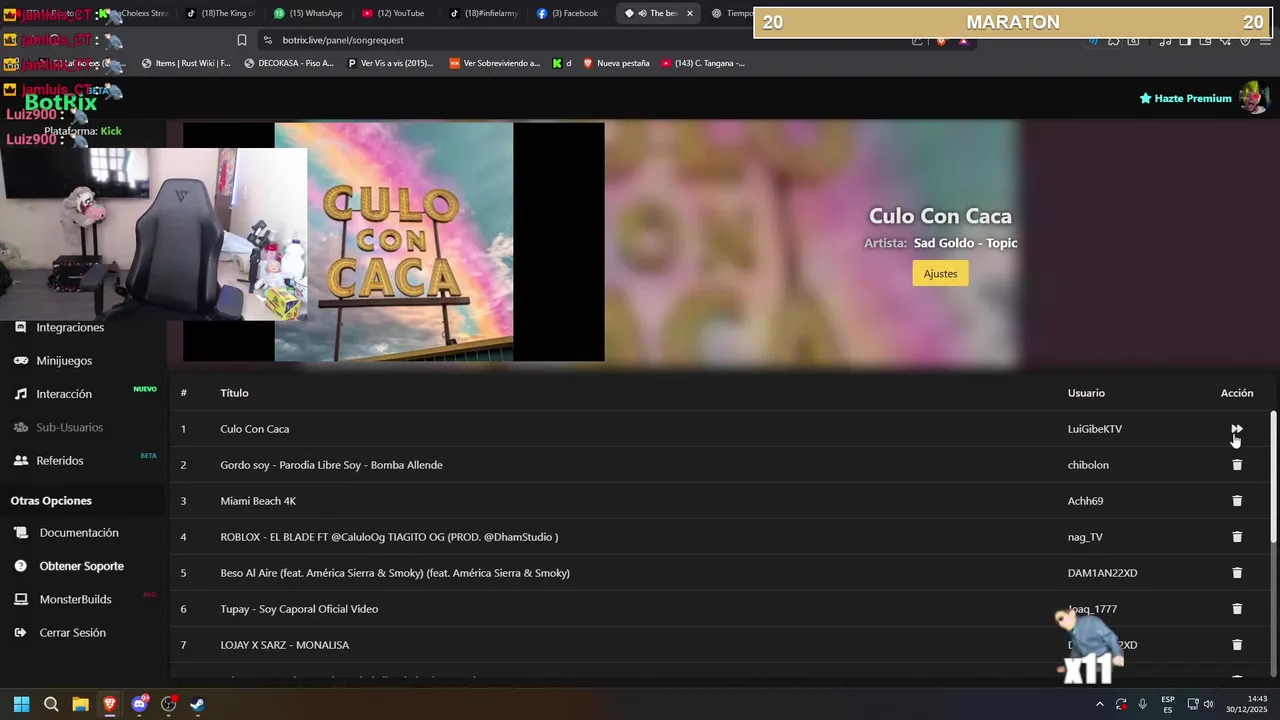Image resolution: width=1280 pixels, height=720 pixels.
Task: Click the username LuiGibeKTV
Action: pos(1095,429)
